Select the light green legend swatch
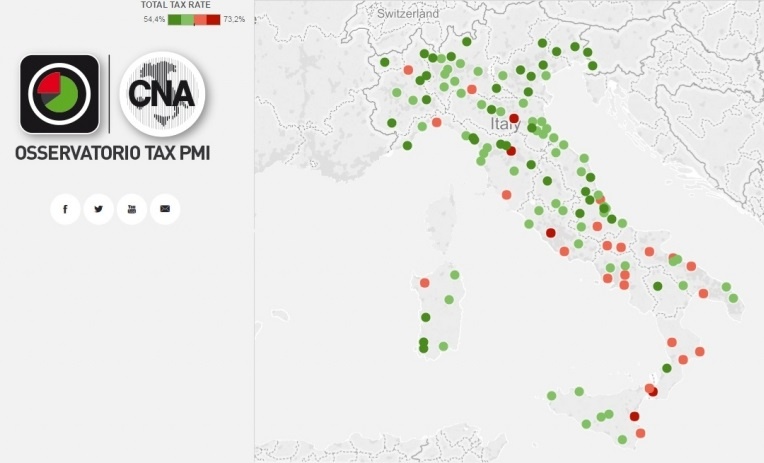The width and height of the screenshot is (764, 463). pos(187,19)
